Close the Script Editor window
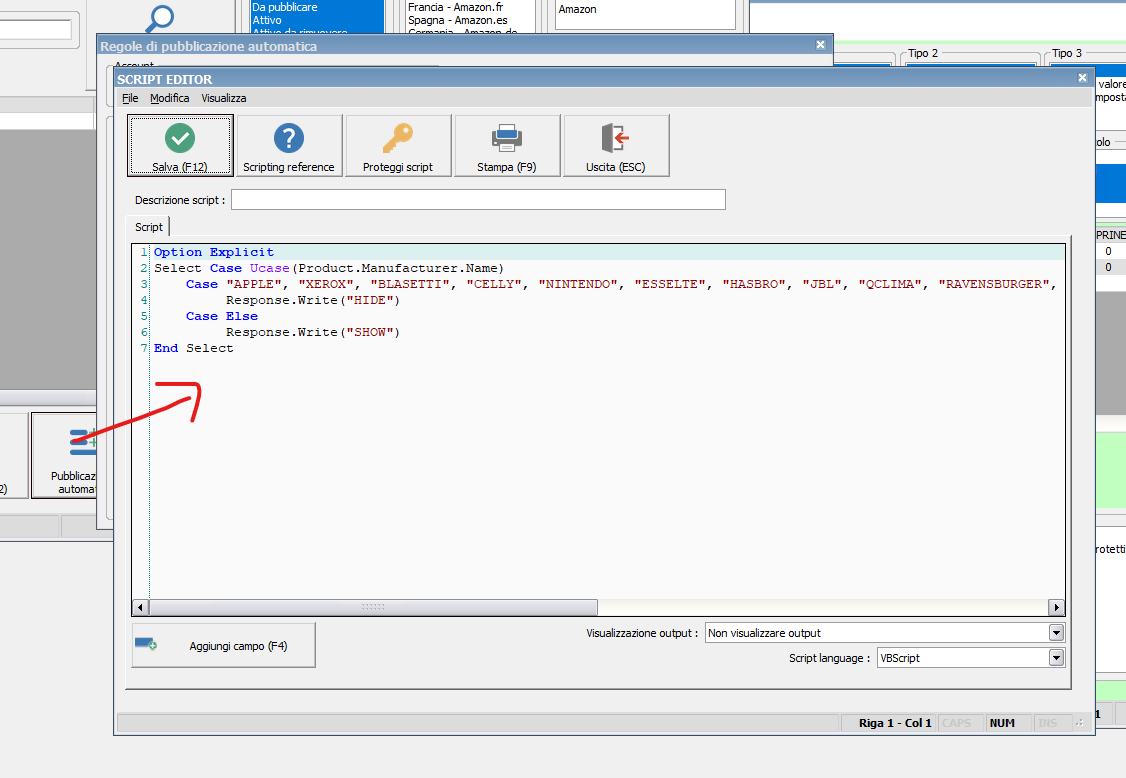Screen dimensions: 1126x778 click(x=1082, y=78)
